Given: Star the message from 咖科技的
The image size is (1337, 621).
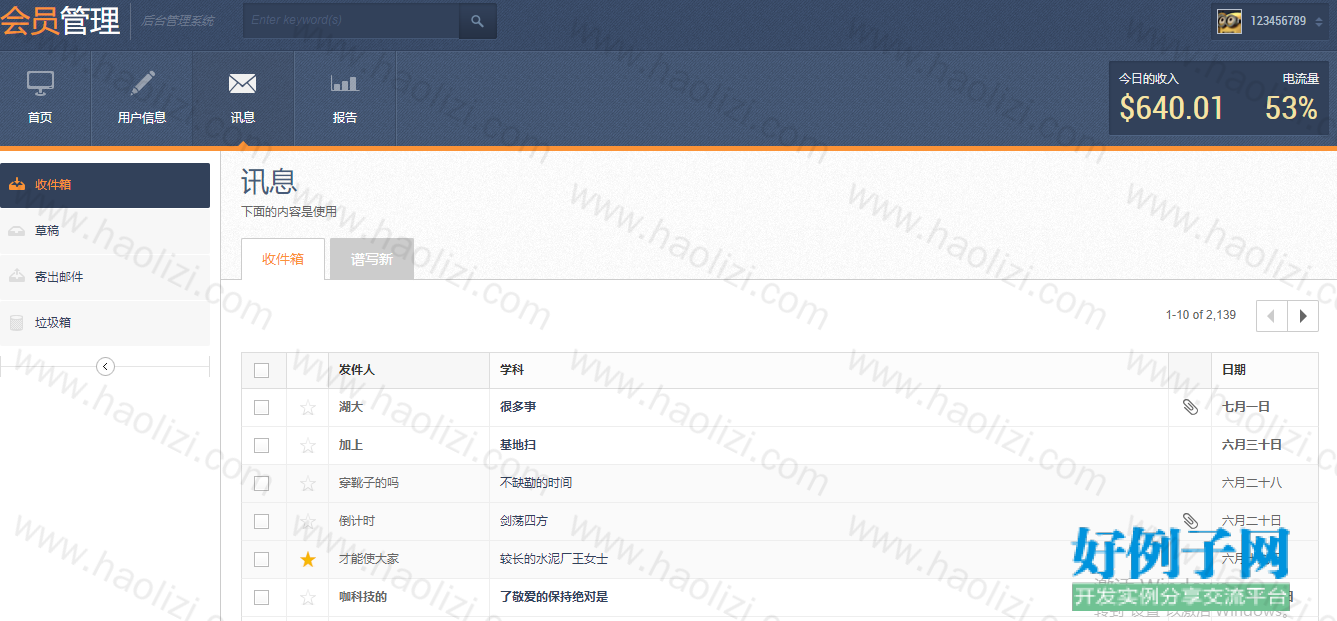Looking at the screenshot, I should pos(308,597).
